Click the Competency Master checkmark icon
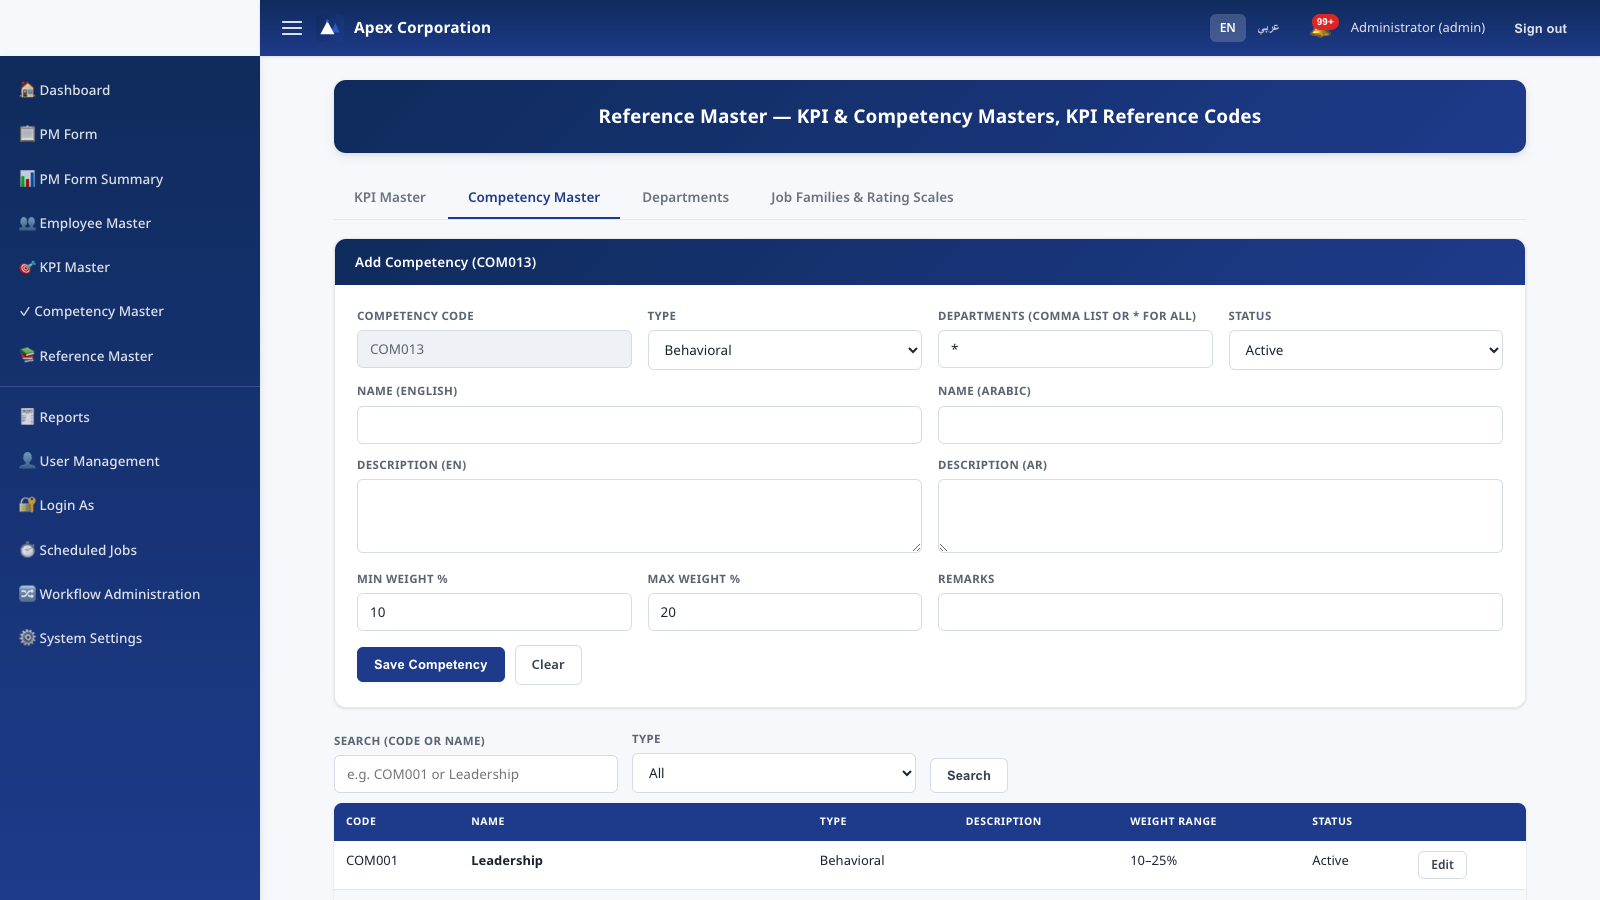Image resolution: width=1600 pixels, height=900 pixels. (x=25, y=311)
